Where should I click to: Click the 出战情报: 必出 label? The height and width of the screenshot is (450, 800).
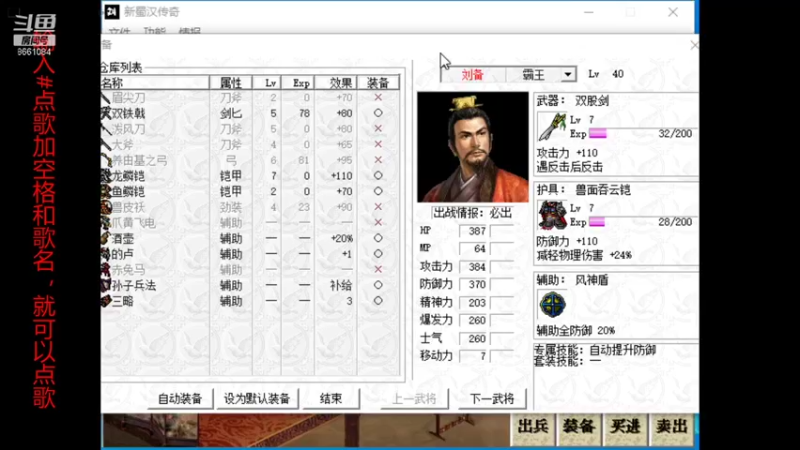coord(472,213)
